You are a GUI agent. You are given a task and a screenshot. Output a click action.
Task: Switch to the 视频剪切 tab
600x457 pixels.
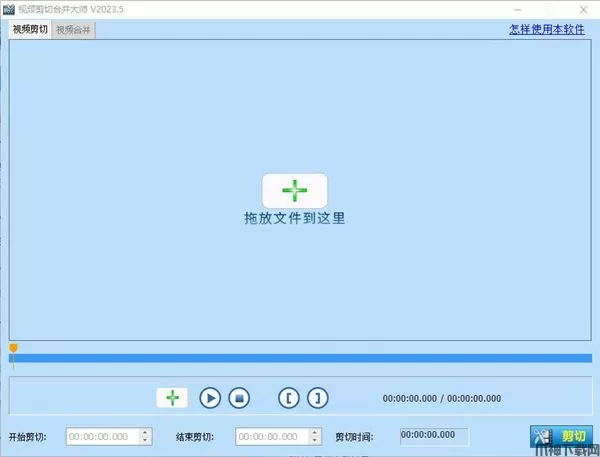click(x=30, y=29)
